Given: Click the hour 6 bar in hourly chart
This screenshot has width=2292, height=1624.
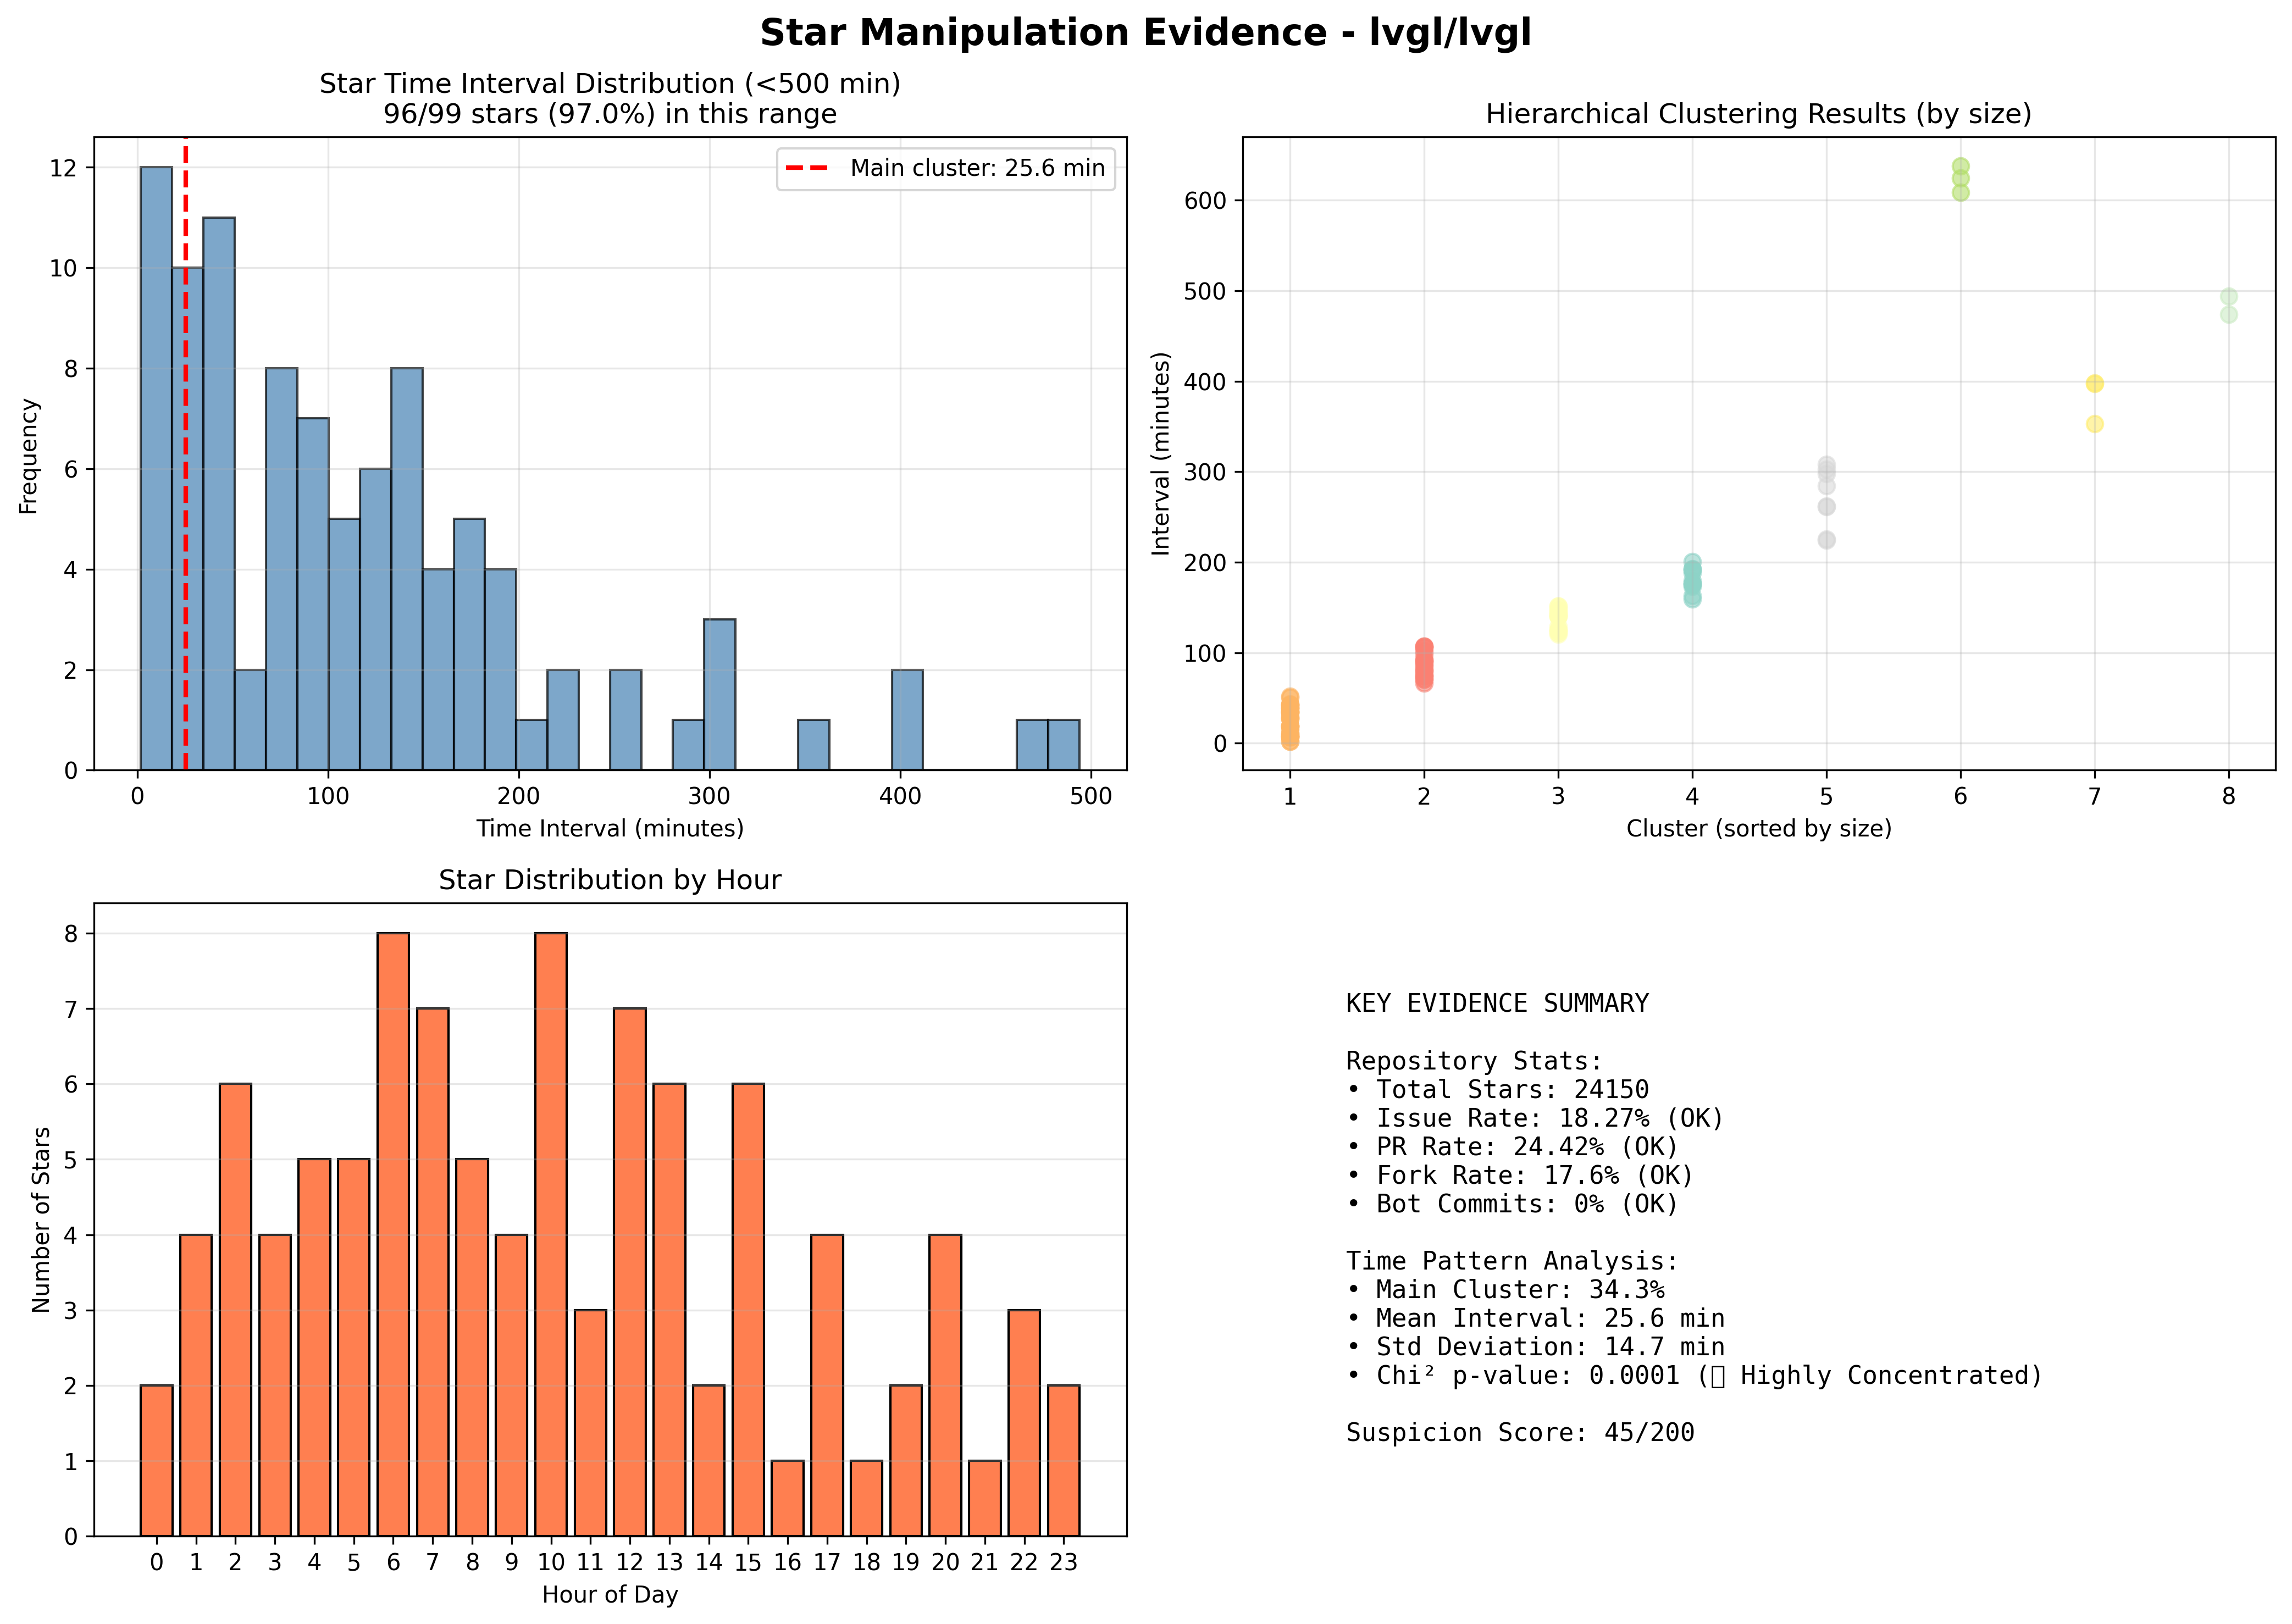Looking at the screenshot, I should click(393, 1234).
